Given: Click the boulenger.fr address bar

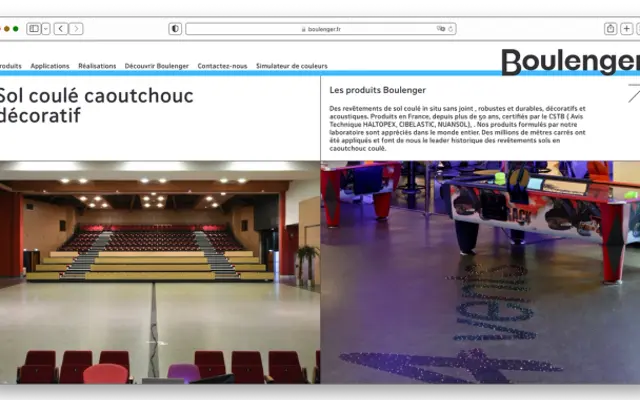Looking at the screenshot, I should (x=321, y=29).
